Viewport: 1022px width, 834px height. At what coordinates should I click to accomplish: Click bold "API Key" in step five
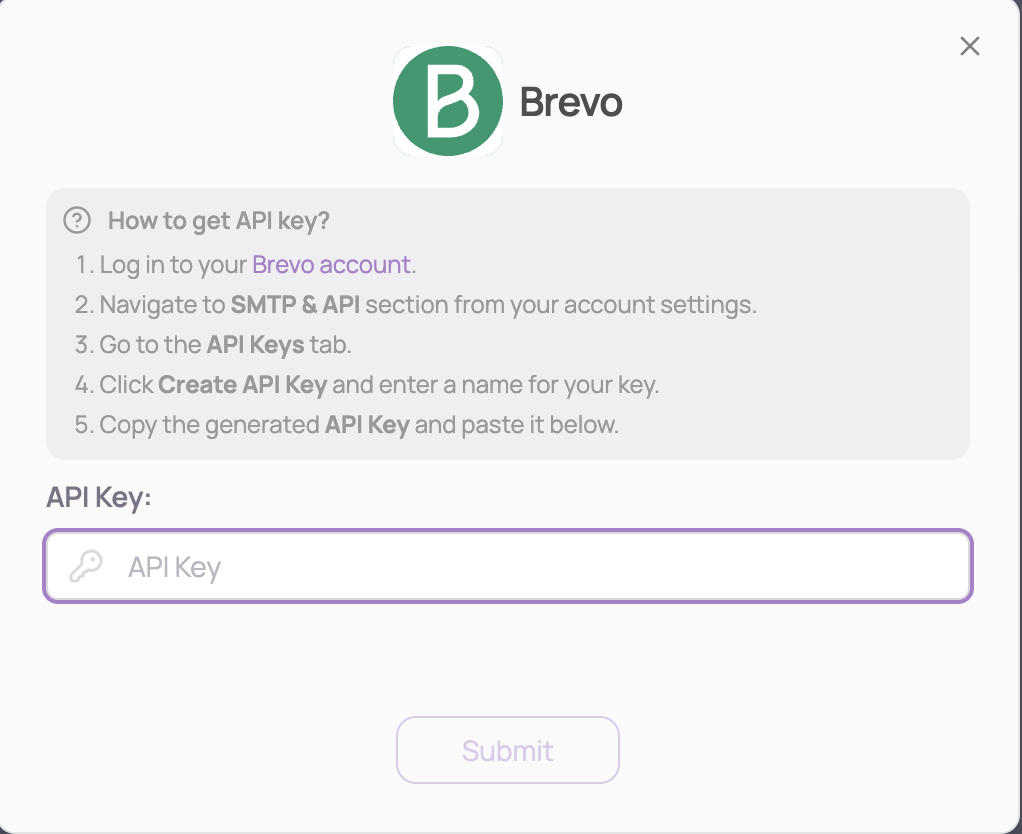coord(367,425)
